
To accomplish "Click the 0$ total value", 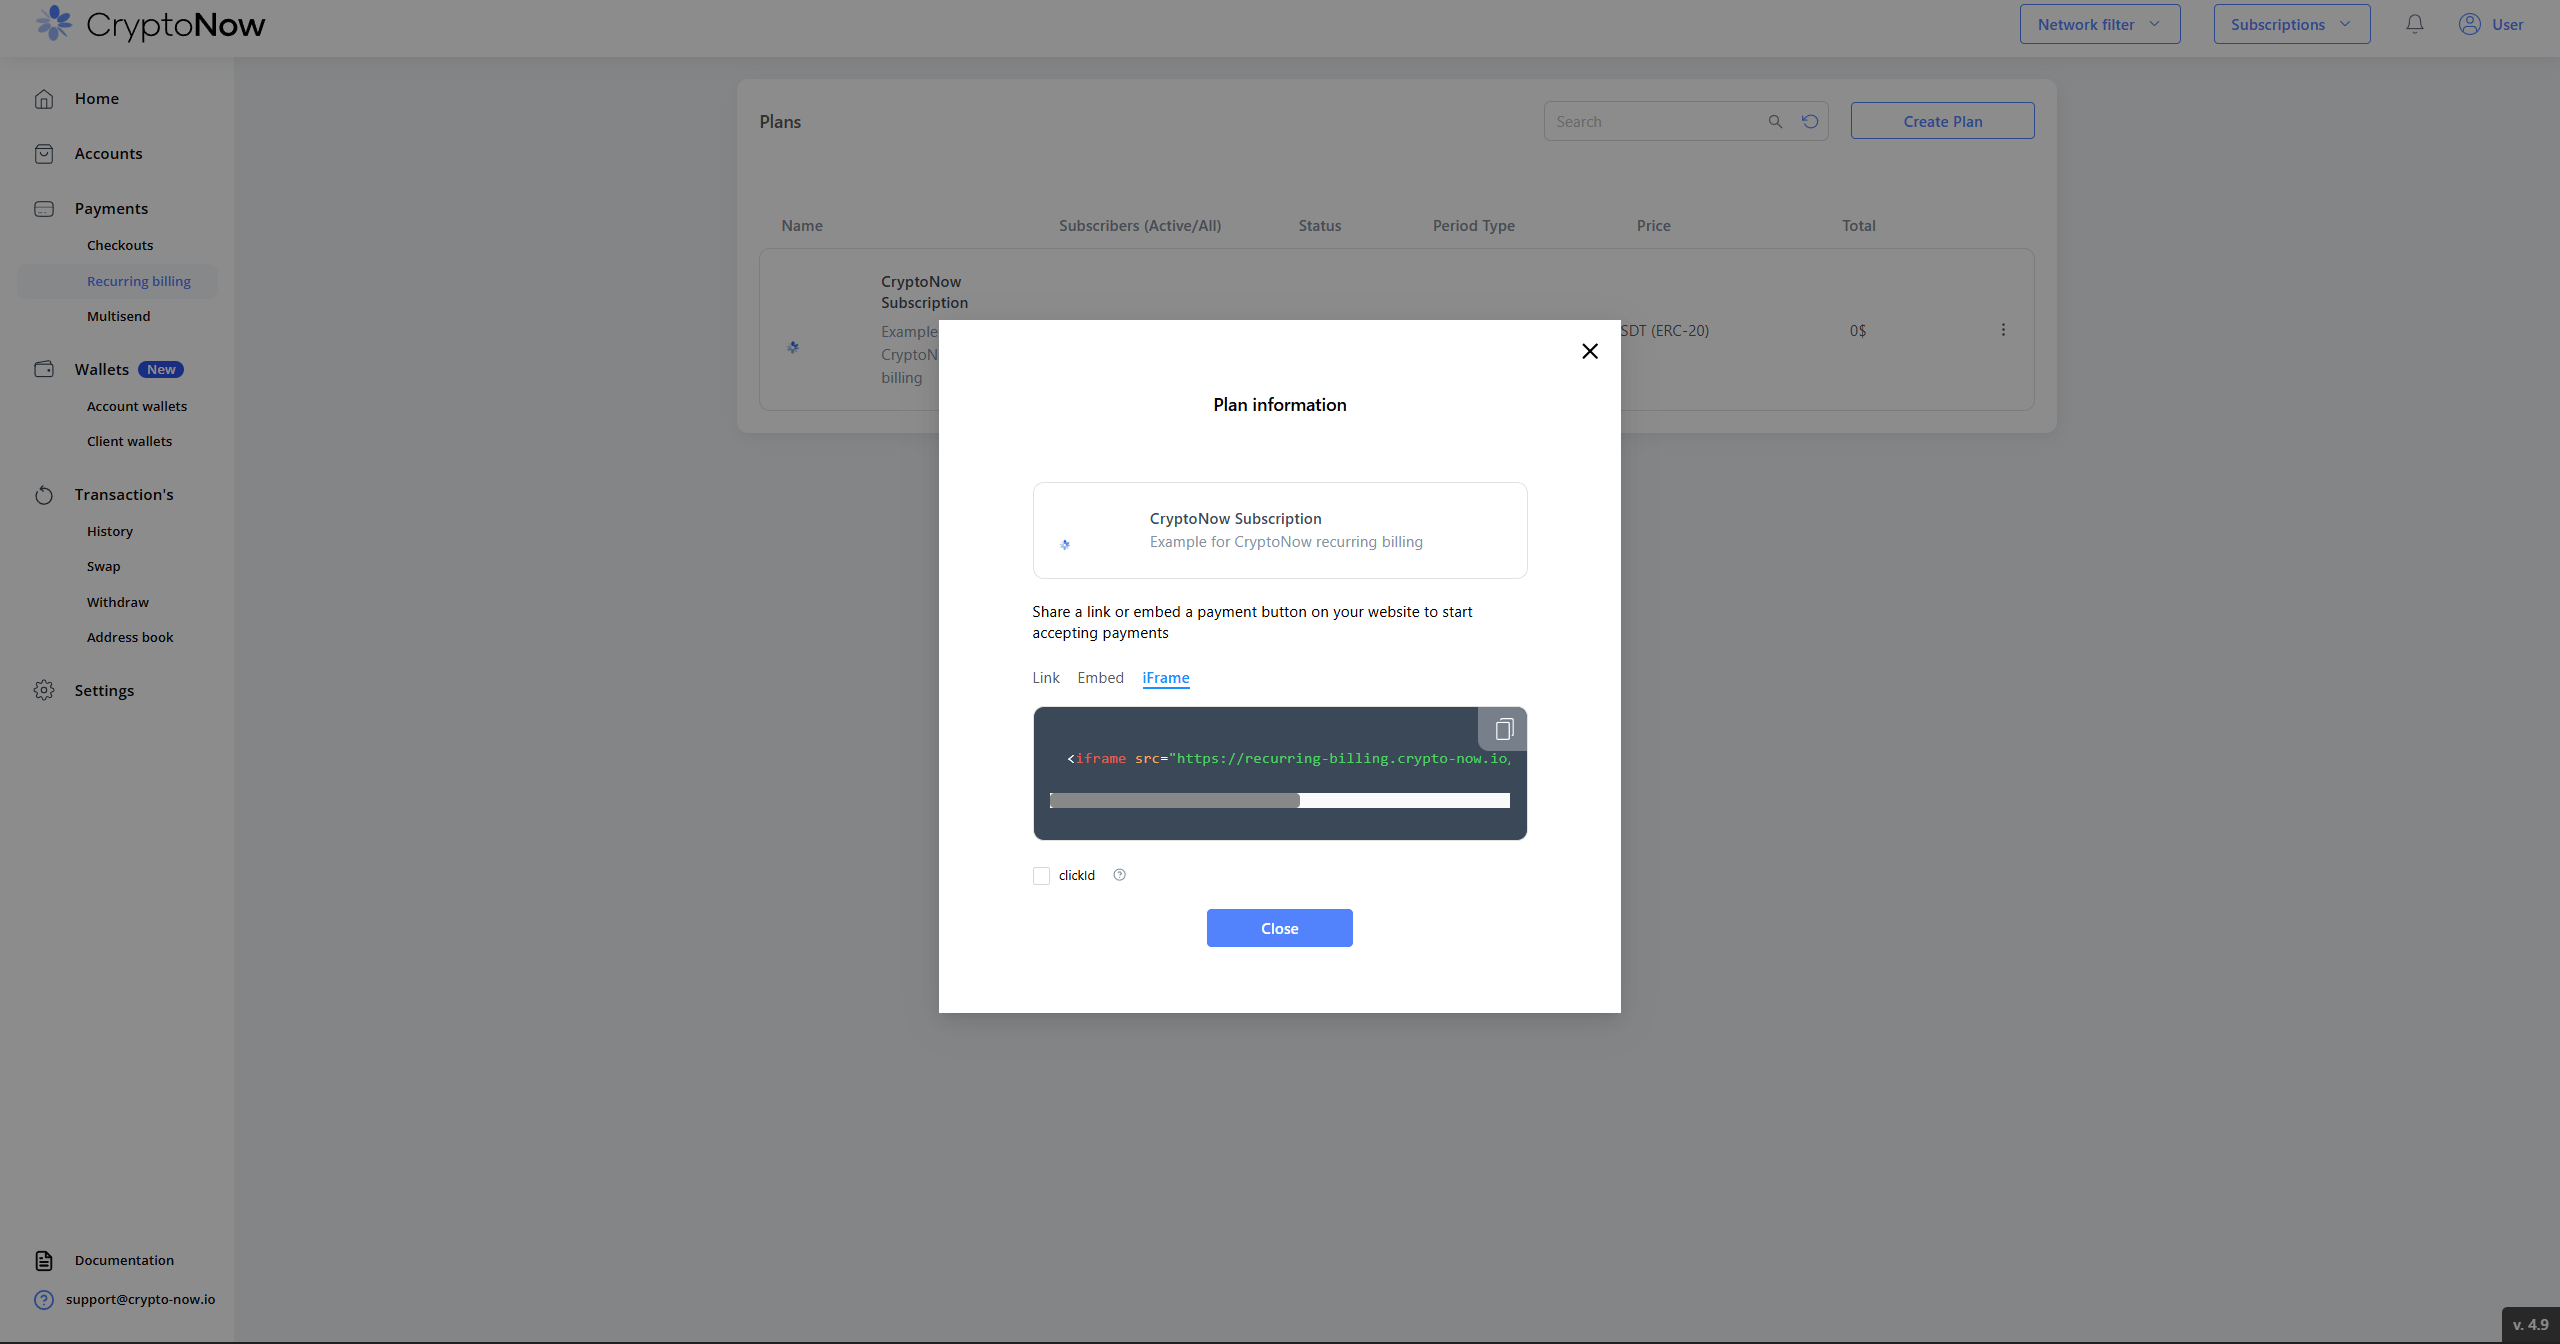I will pos(1858,331).
